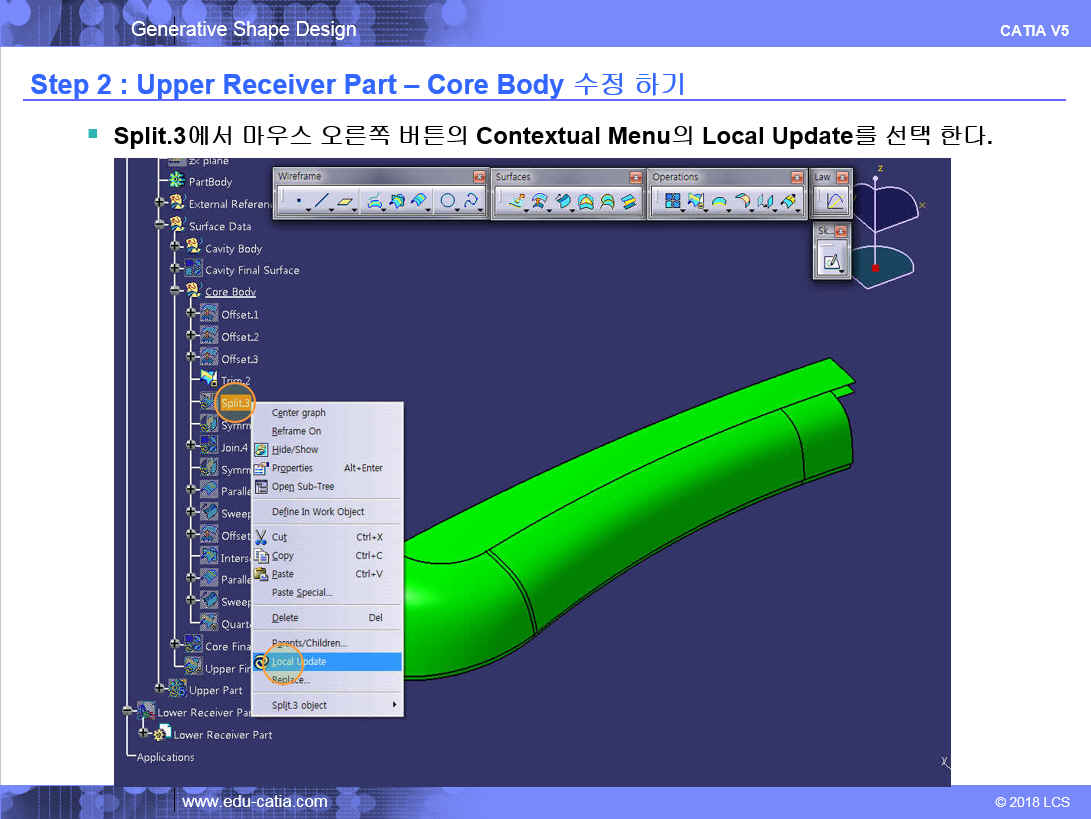Select the Split.3 tree item
Screen dimensions: 1091x819
[236, 403]
